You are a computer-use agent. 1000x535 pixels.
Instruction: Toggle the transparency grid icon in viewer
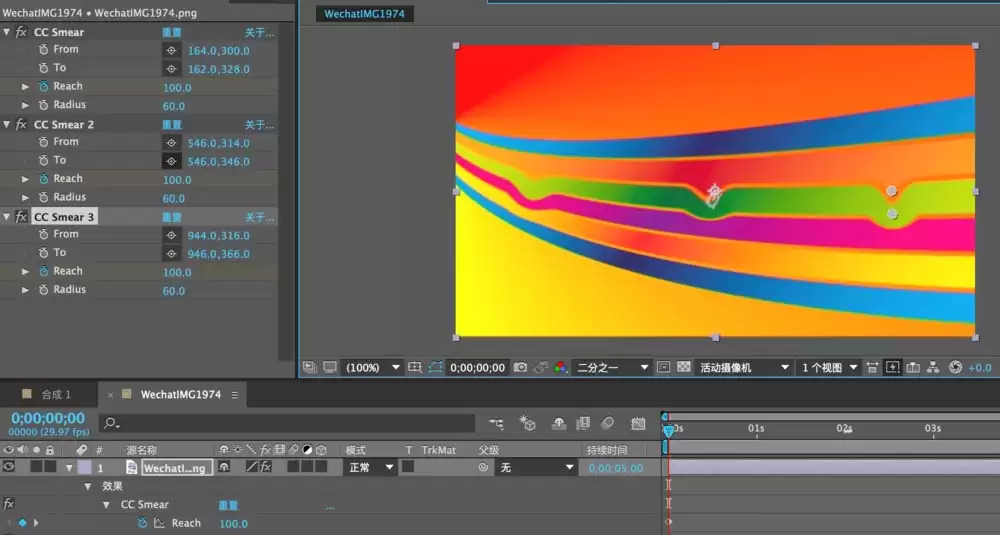(x=684, y=367)
